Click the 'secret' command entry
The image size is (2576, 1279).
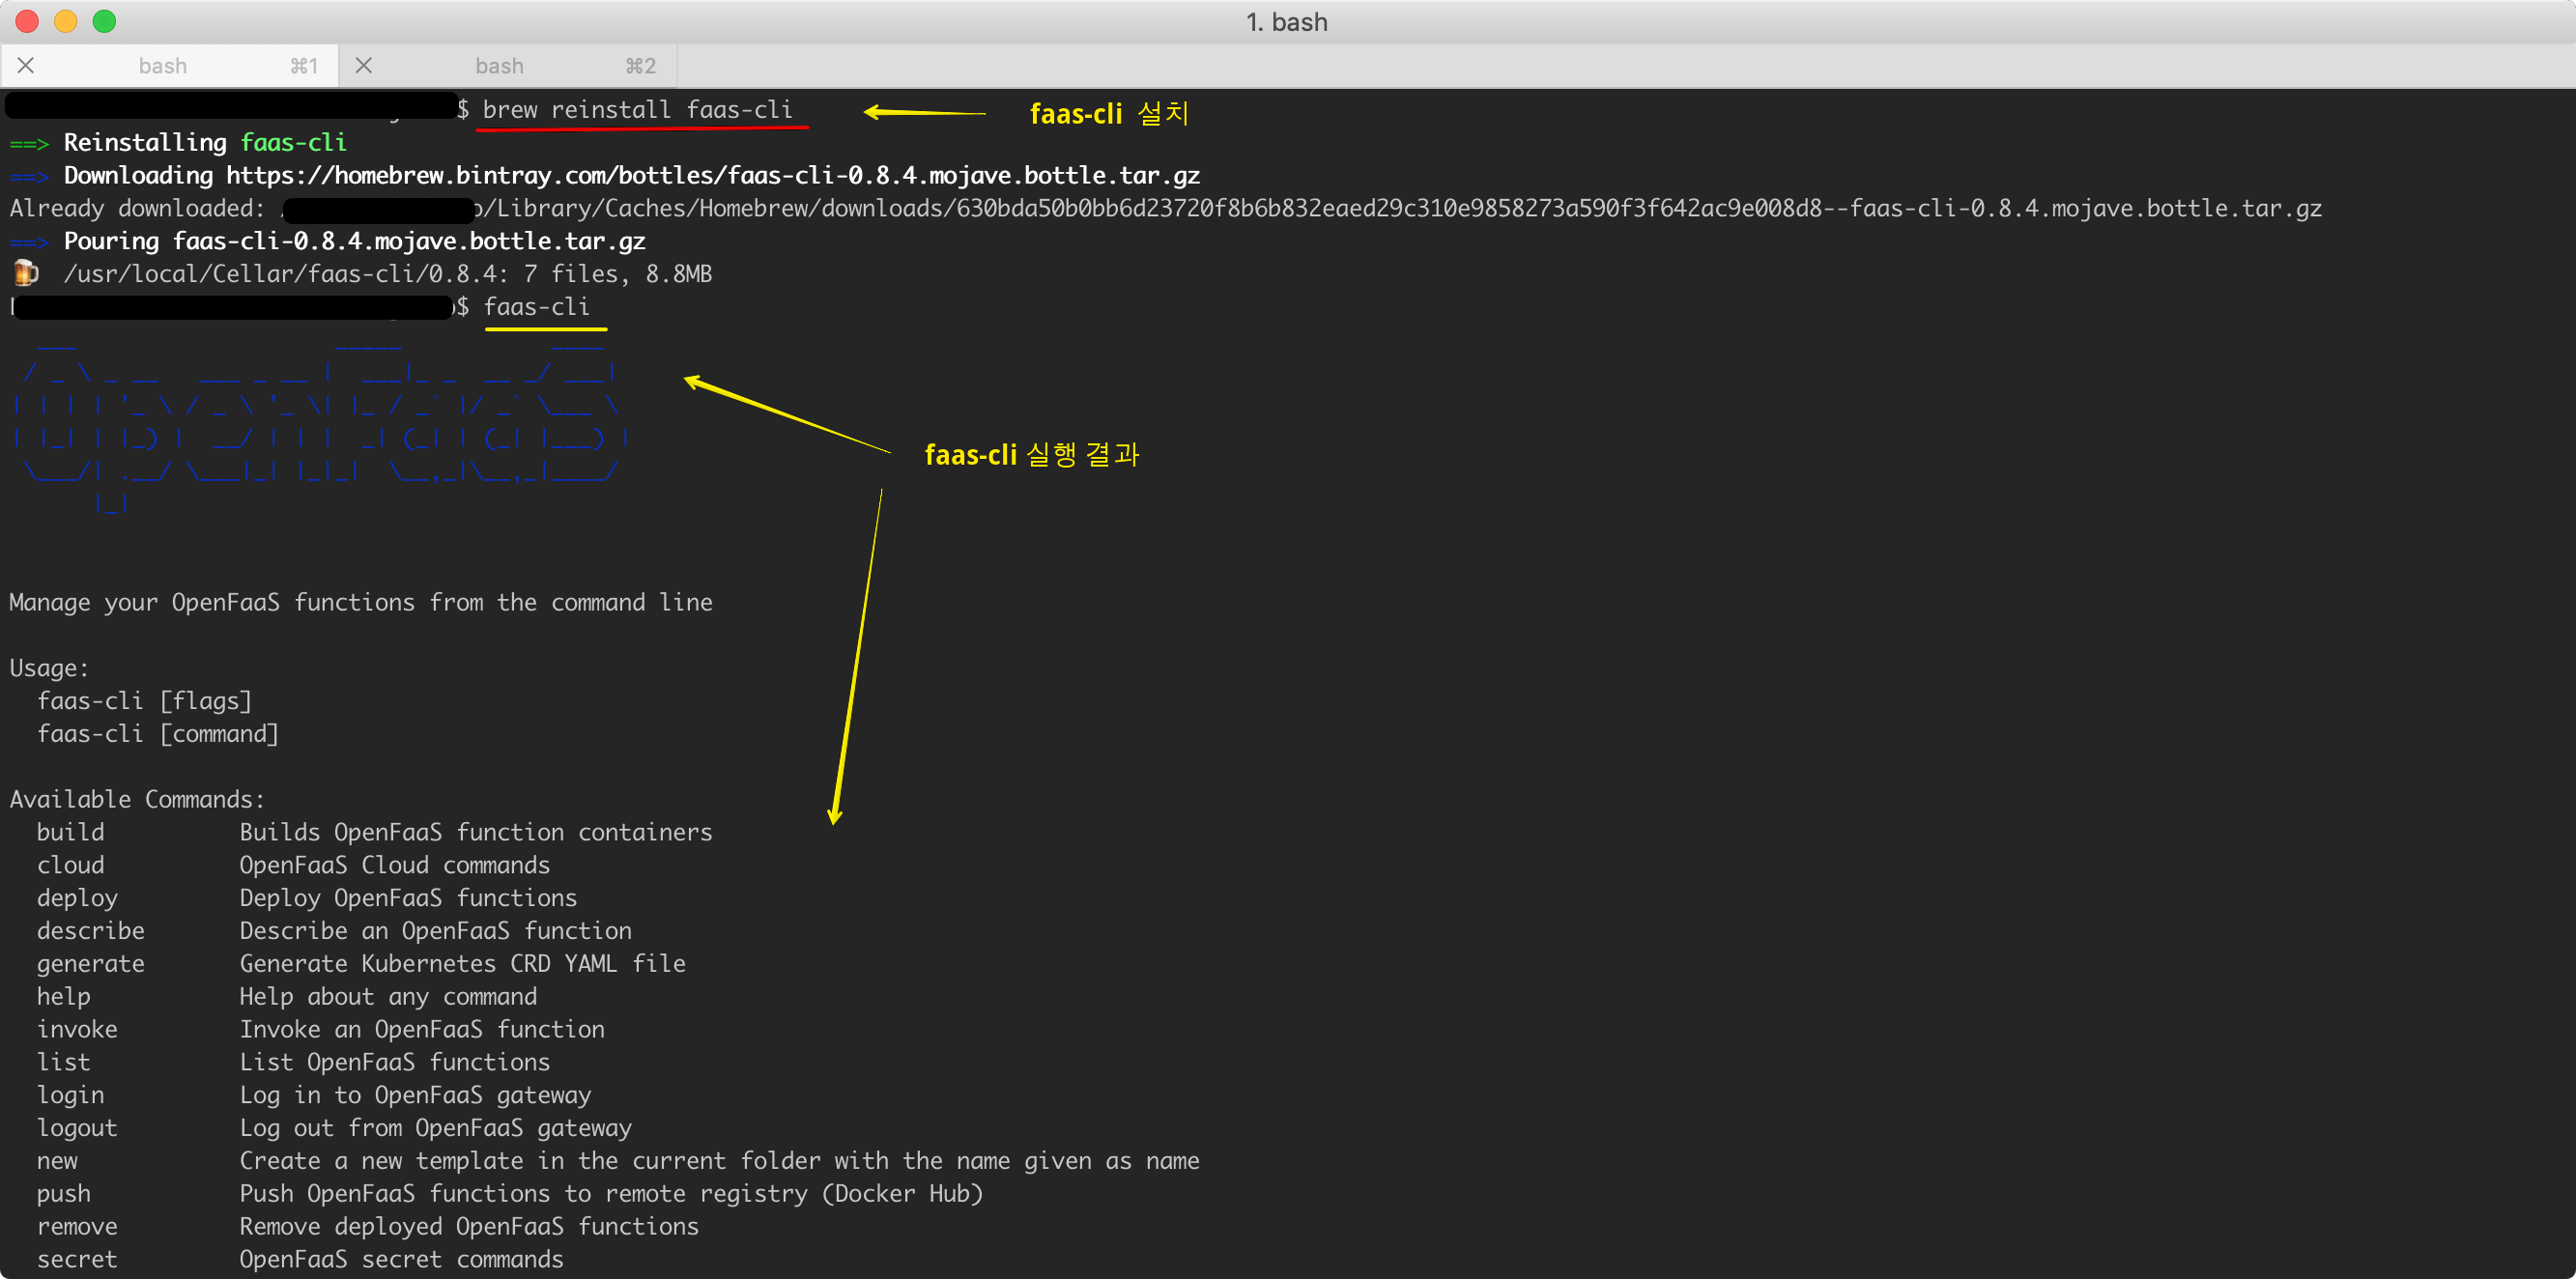[77, 1259]
